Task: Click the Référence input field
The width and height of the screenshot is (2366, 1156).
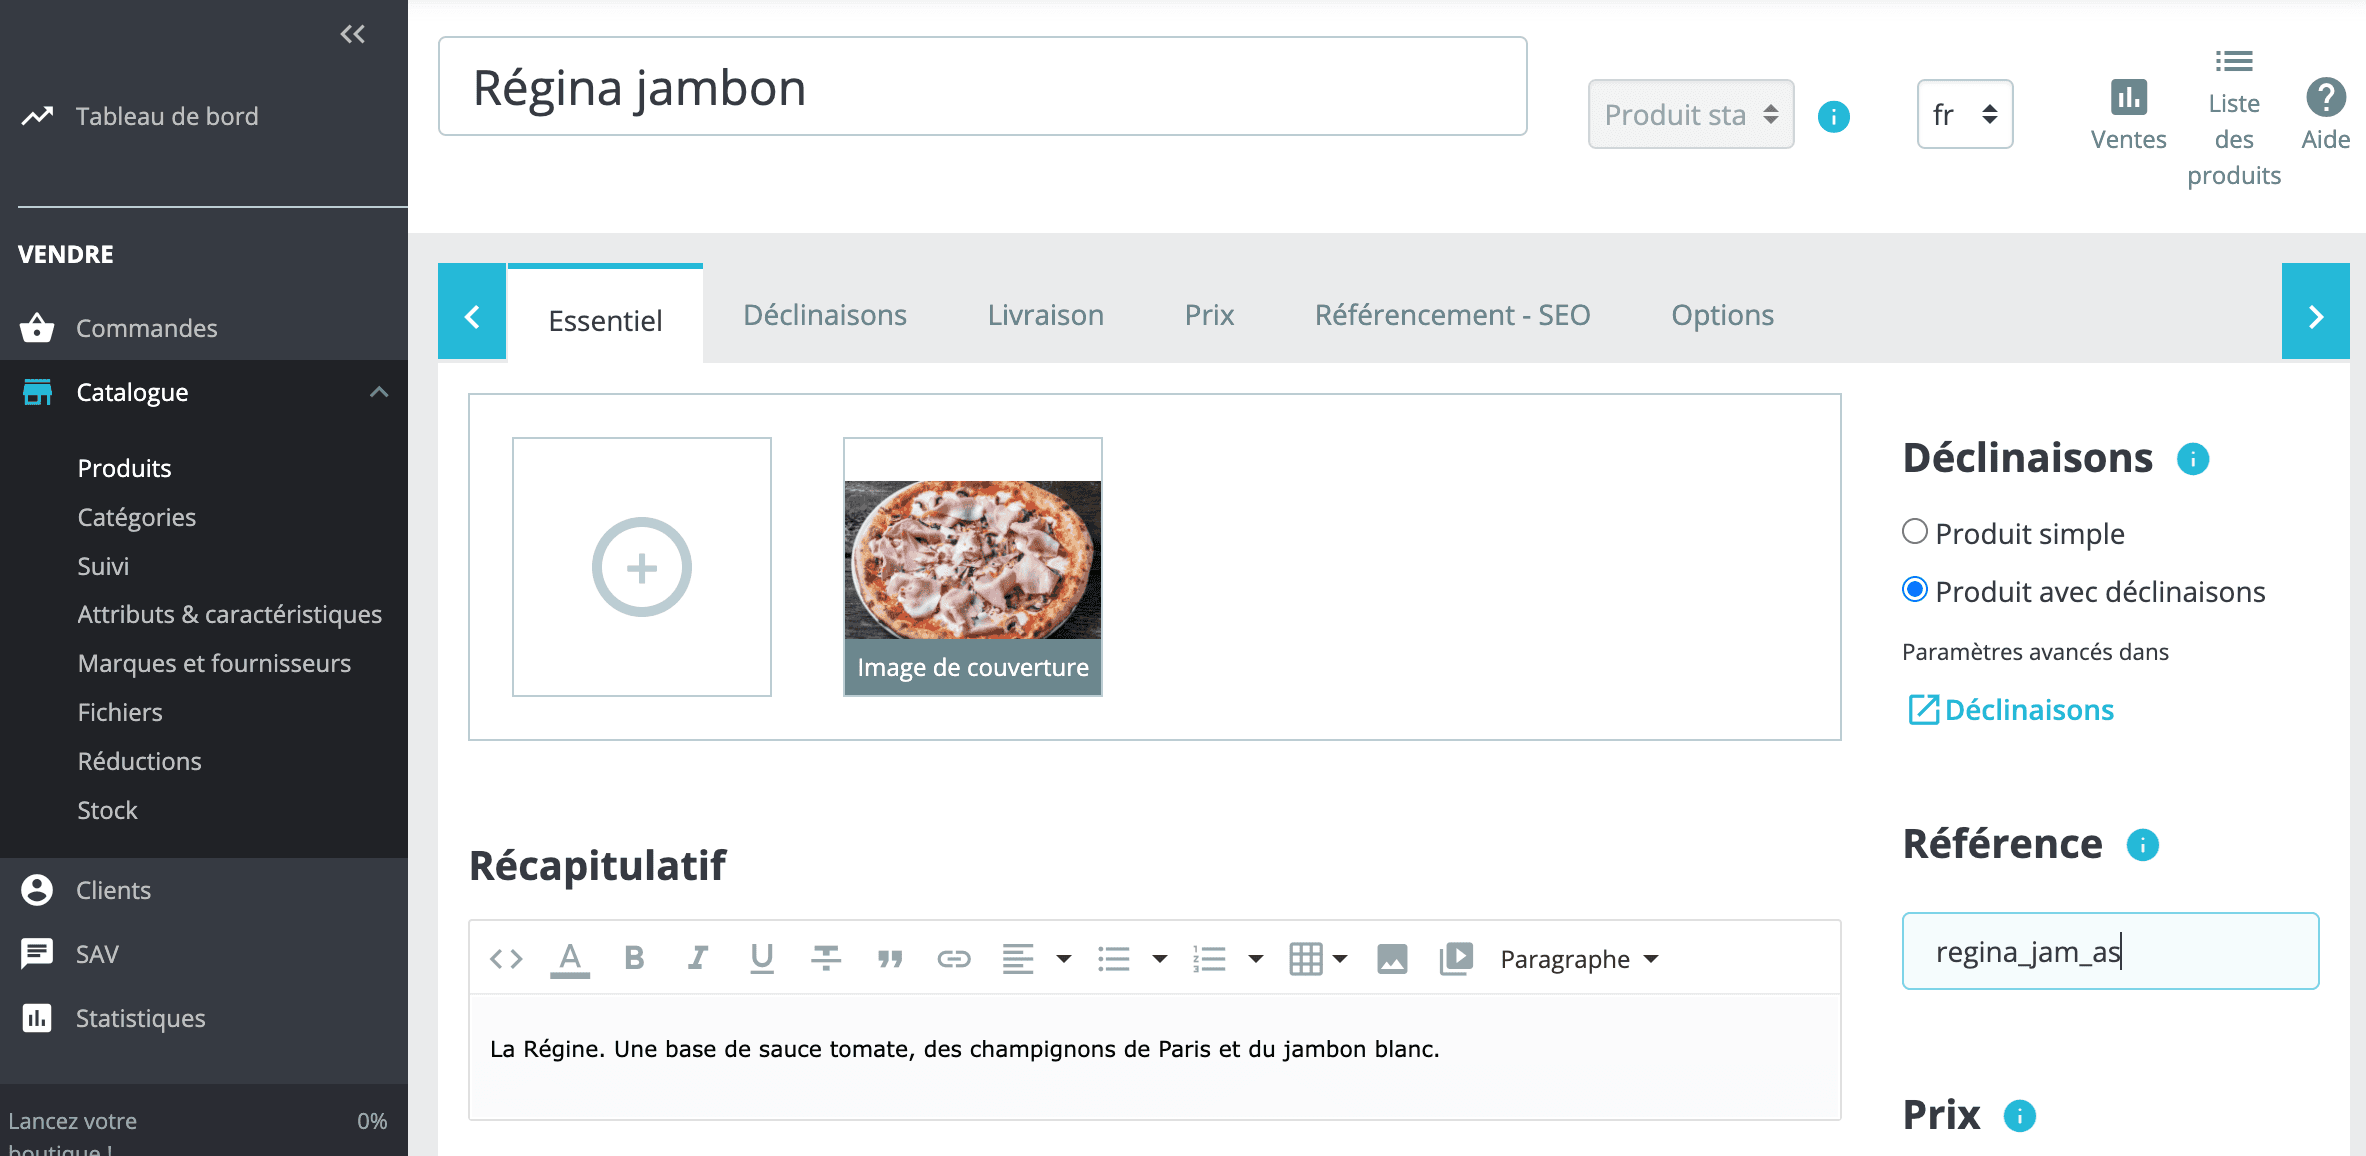Action: 2110,951
